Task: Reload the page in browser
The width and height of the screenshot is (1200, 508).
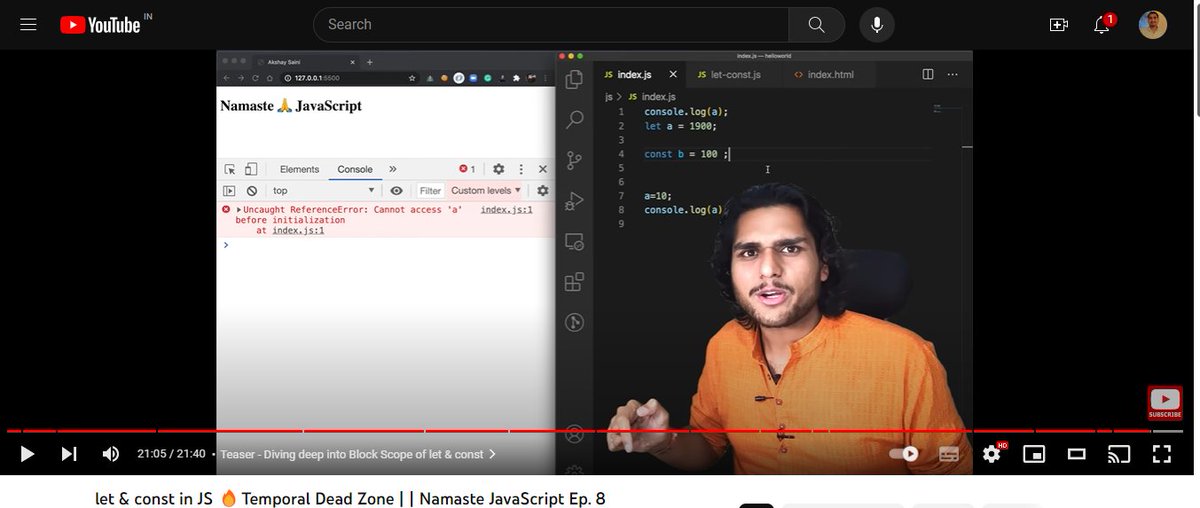Action: 255,77
